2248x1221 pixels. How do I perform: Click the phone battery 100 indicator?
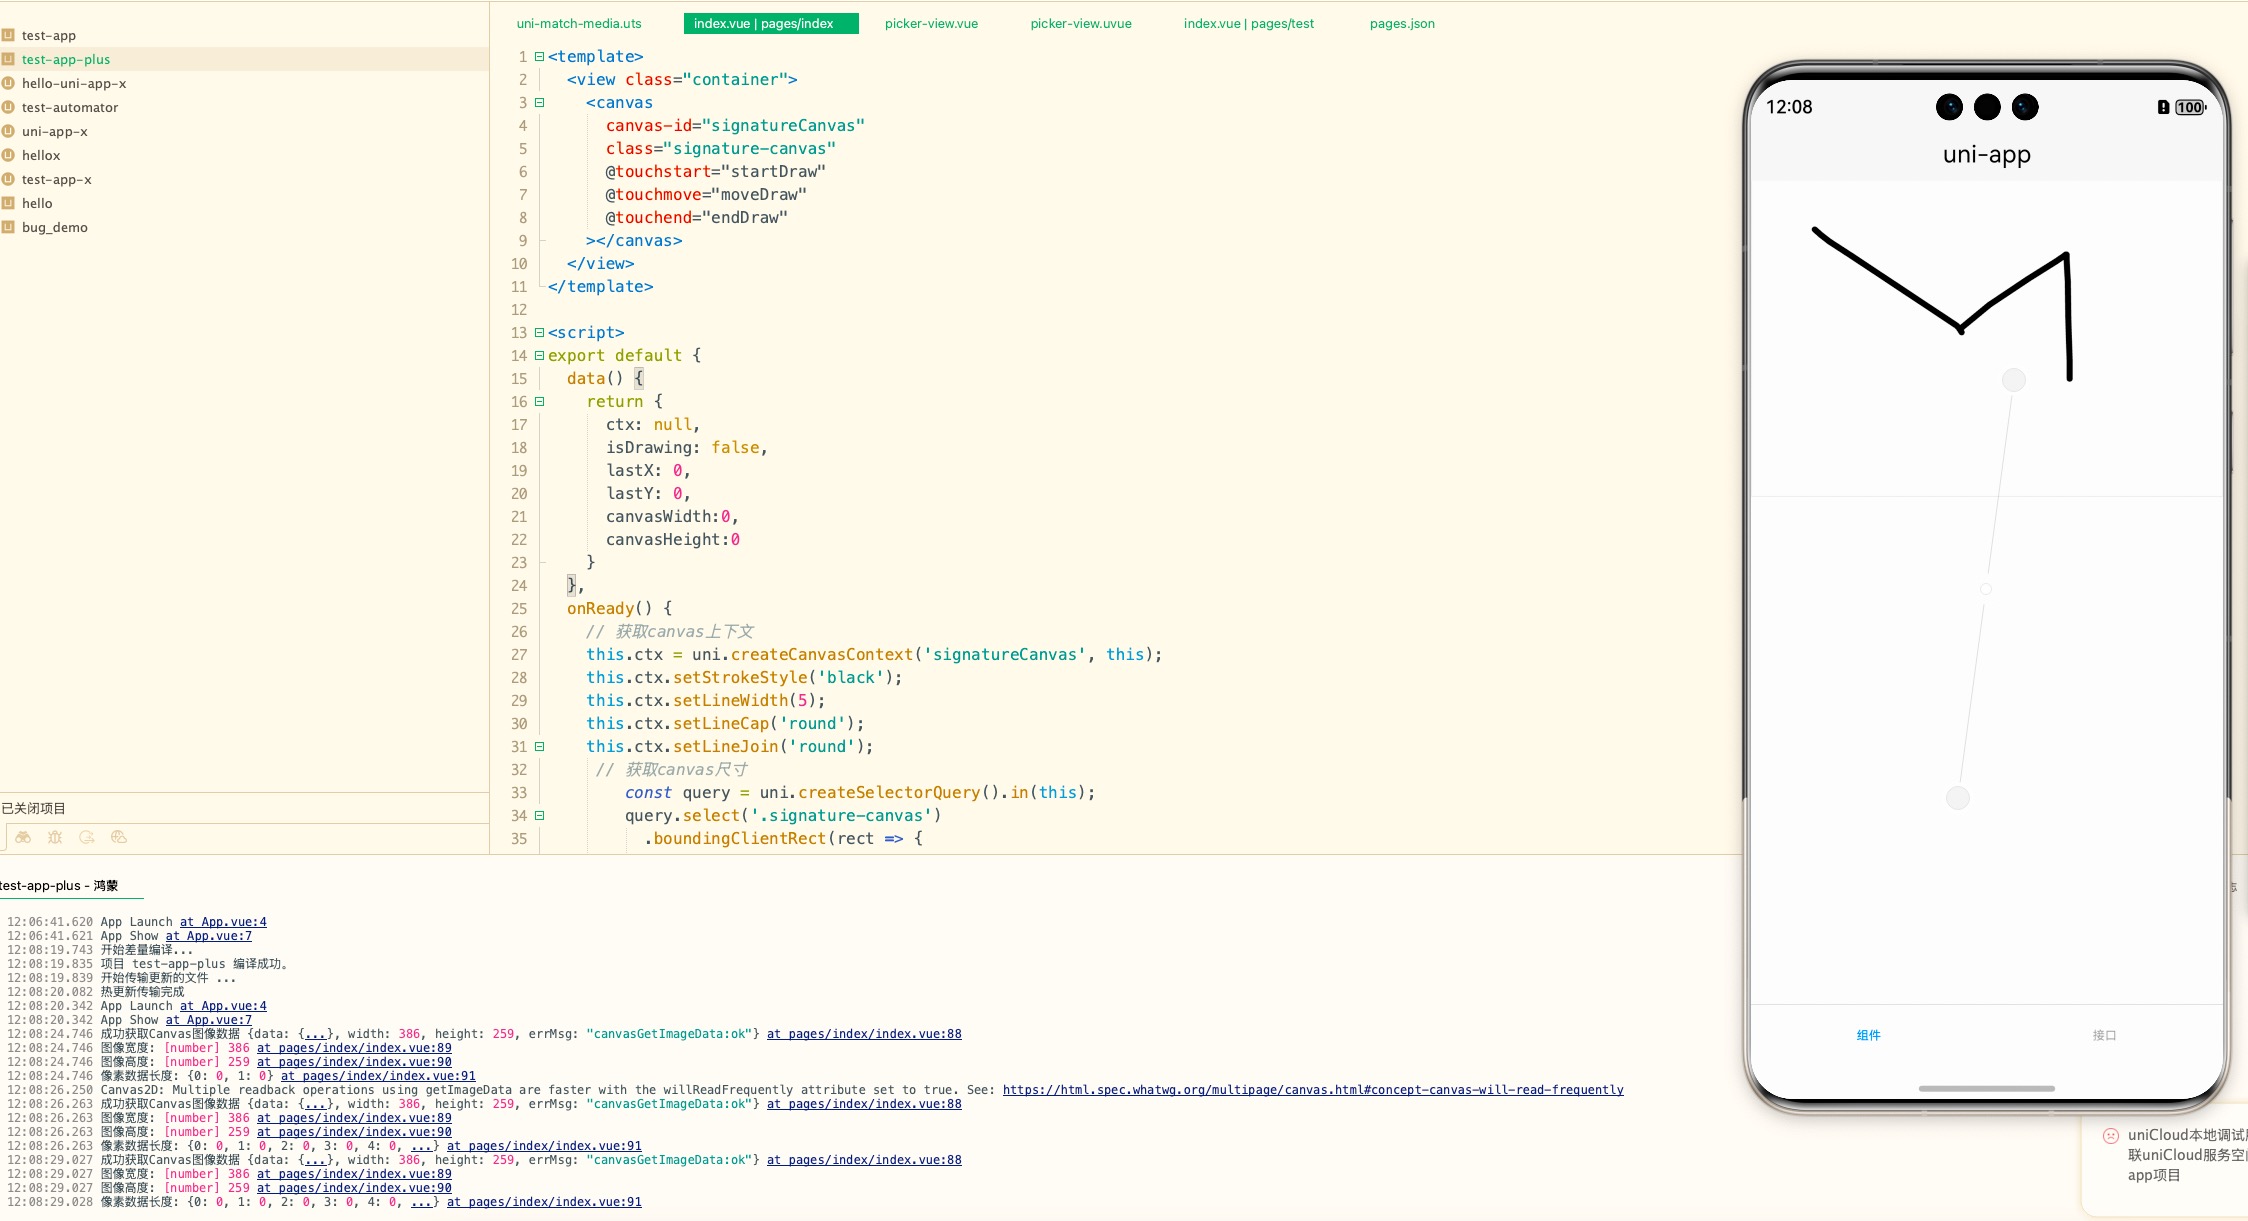tap(2190, 107)
